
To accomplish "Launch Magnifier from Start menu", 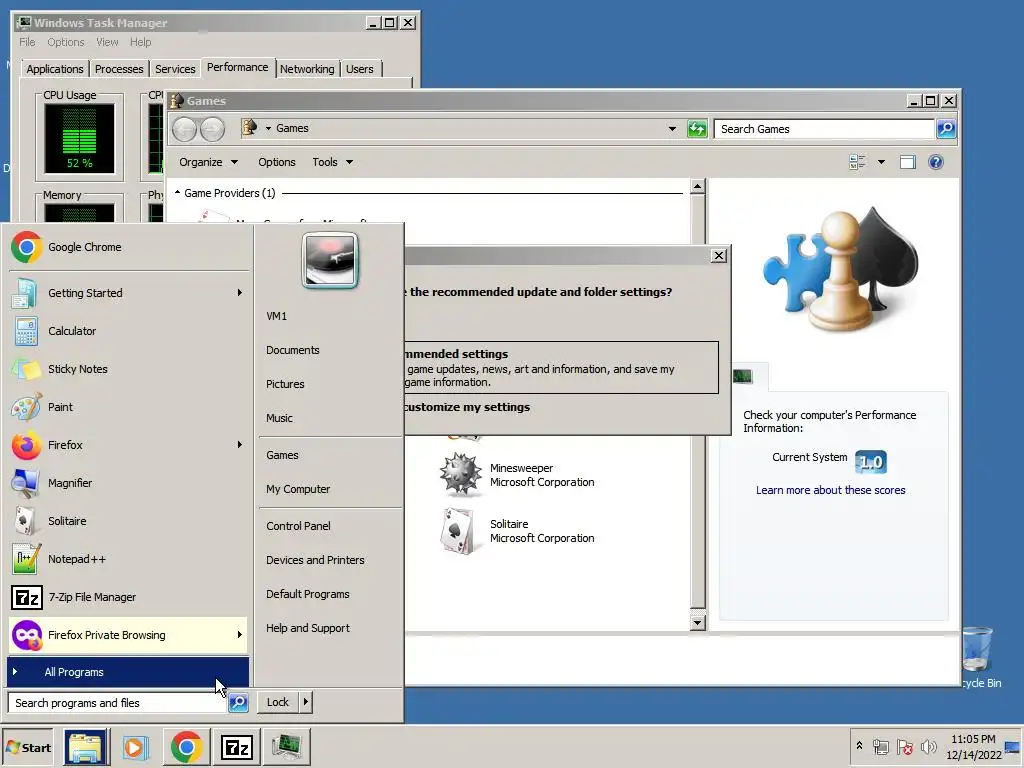I will (x=129, y=483).
